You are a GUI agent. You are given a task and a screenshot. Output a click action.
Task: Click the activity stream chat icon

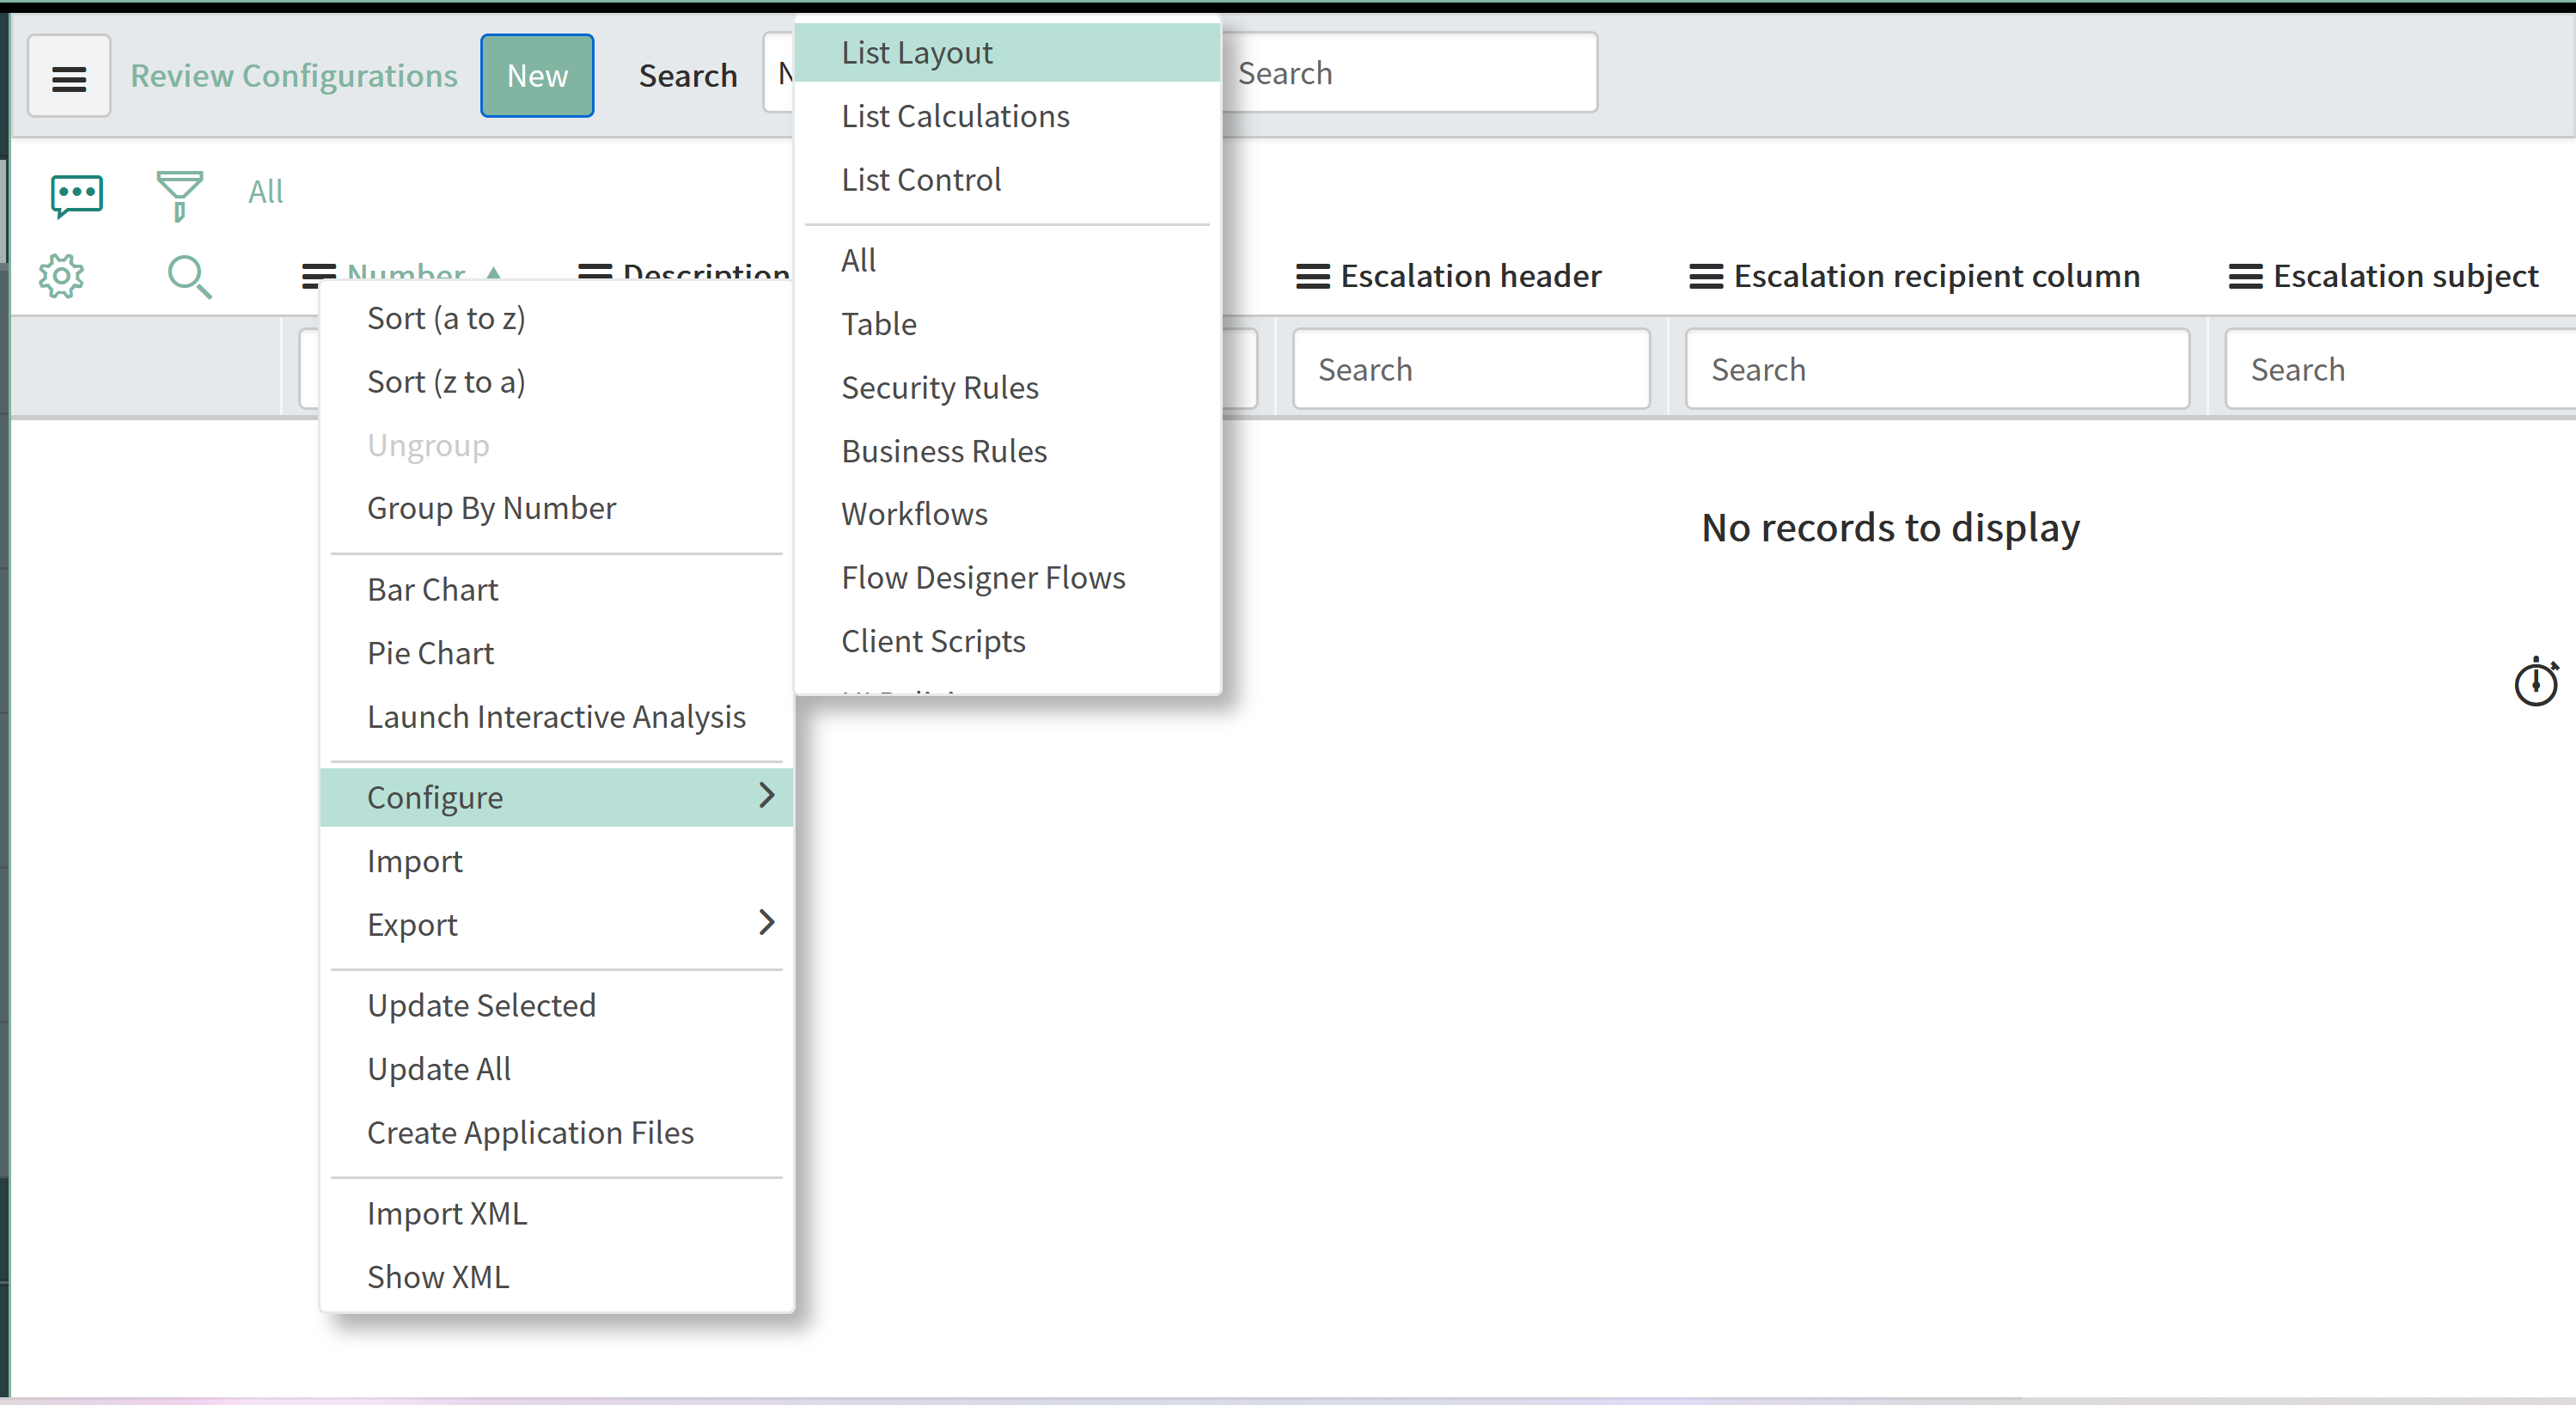coord(77,194)
